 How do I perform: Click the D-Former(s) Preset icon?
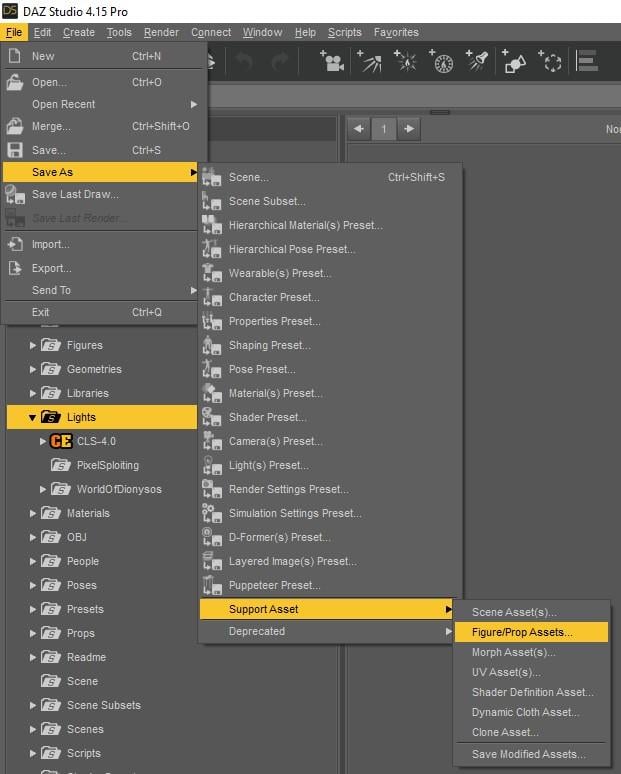coord(211,537)
